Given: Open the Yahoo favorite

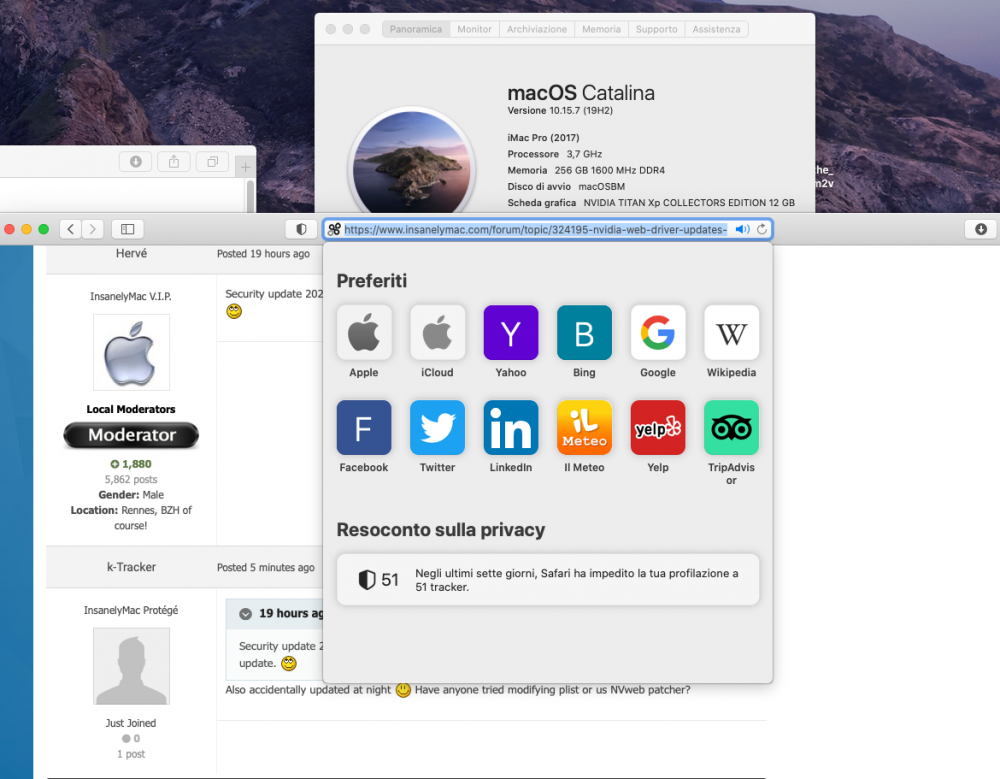Looking at the screenshot, I should pos(511,332).
